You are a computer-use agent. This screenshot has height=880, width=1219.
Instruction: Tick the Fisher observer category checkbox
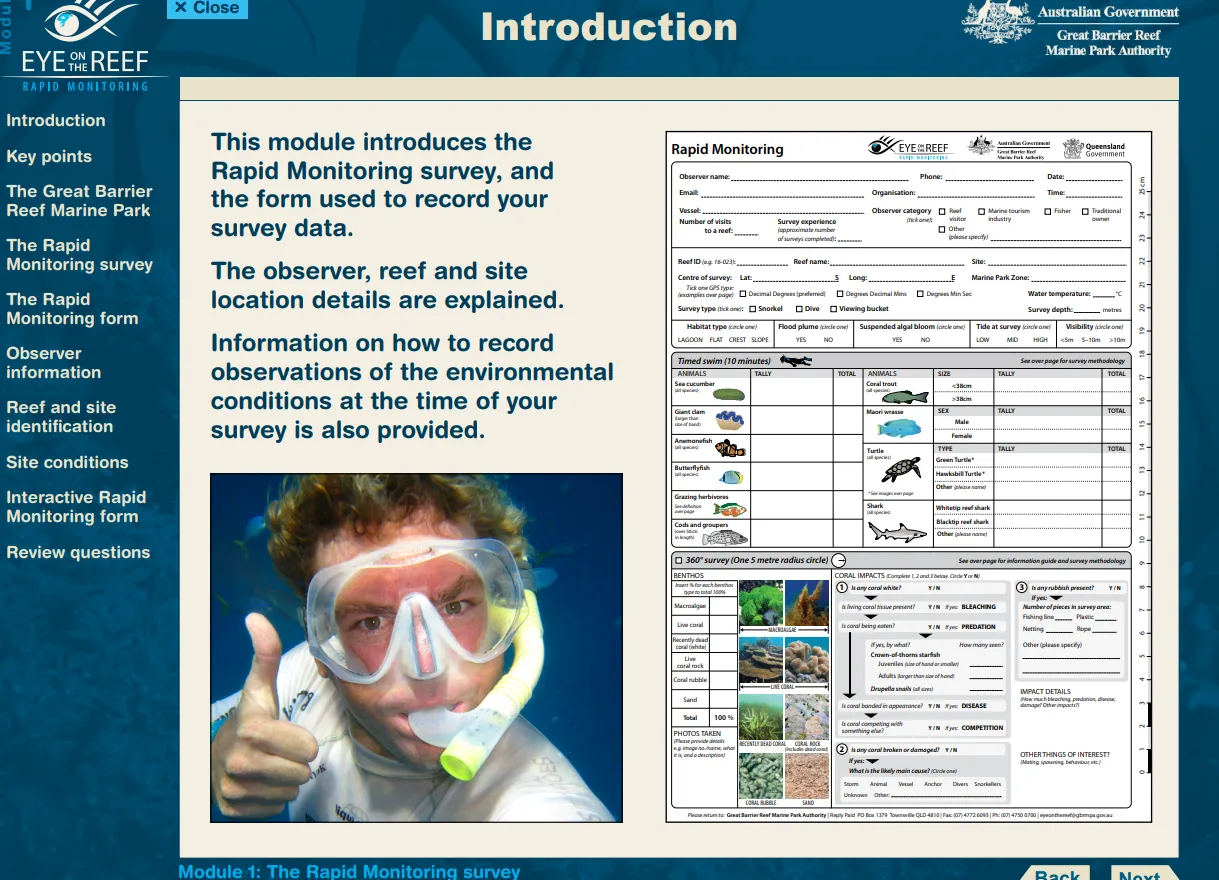(1048, 212)
